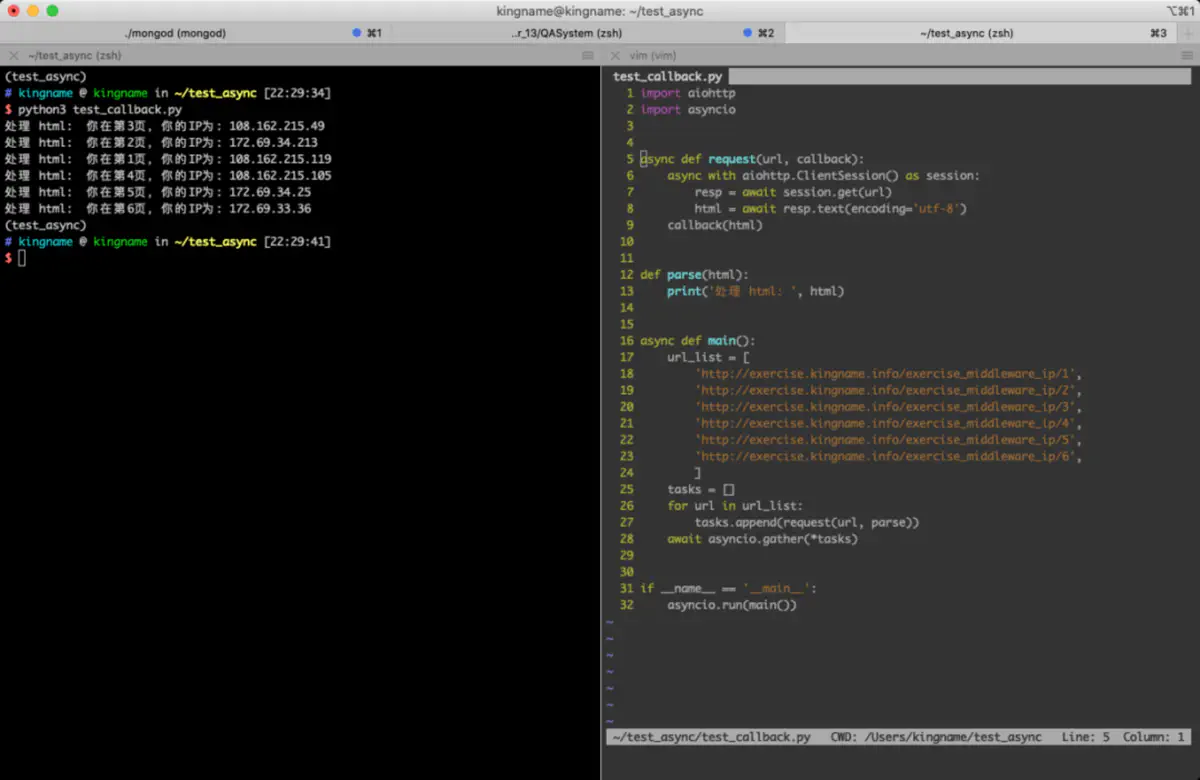
Task: Select the ~/test_async (zsh) tab
Action: click(x=966, y=33)
